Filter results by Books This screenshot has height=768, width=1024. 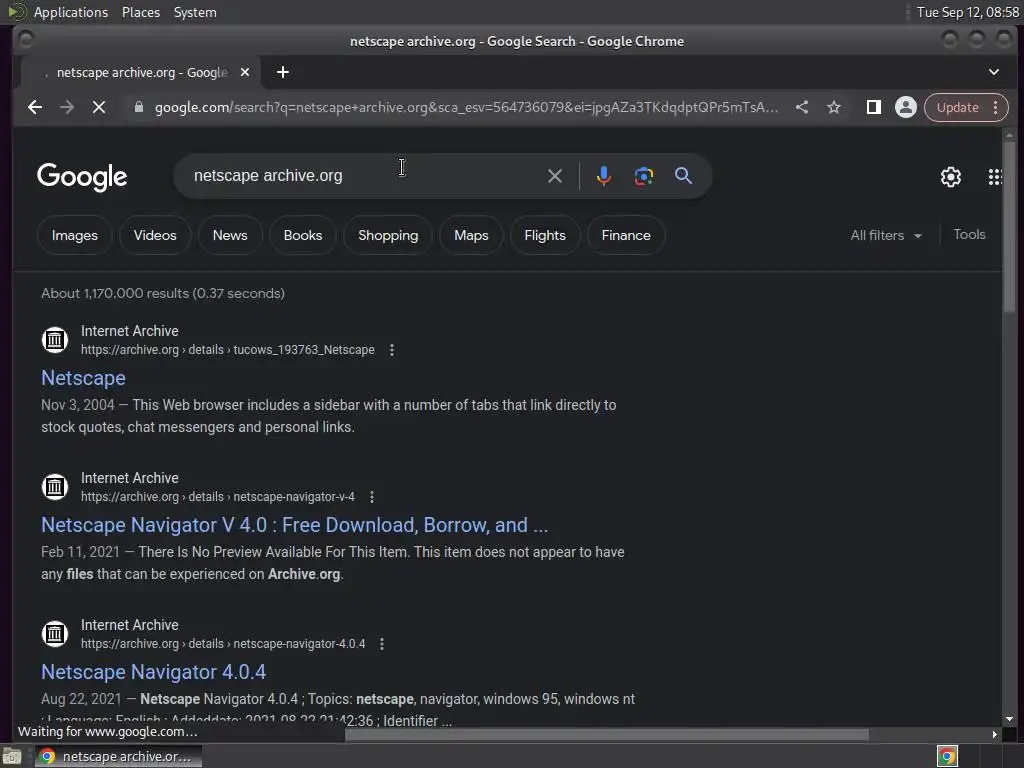(x=302, y=236)
